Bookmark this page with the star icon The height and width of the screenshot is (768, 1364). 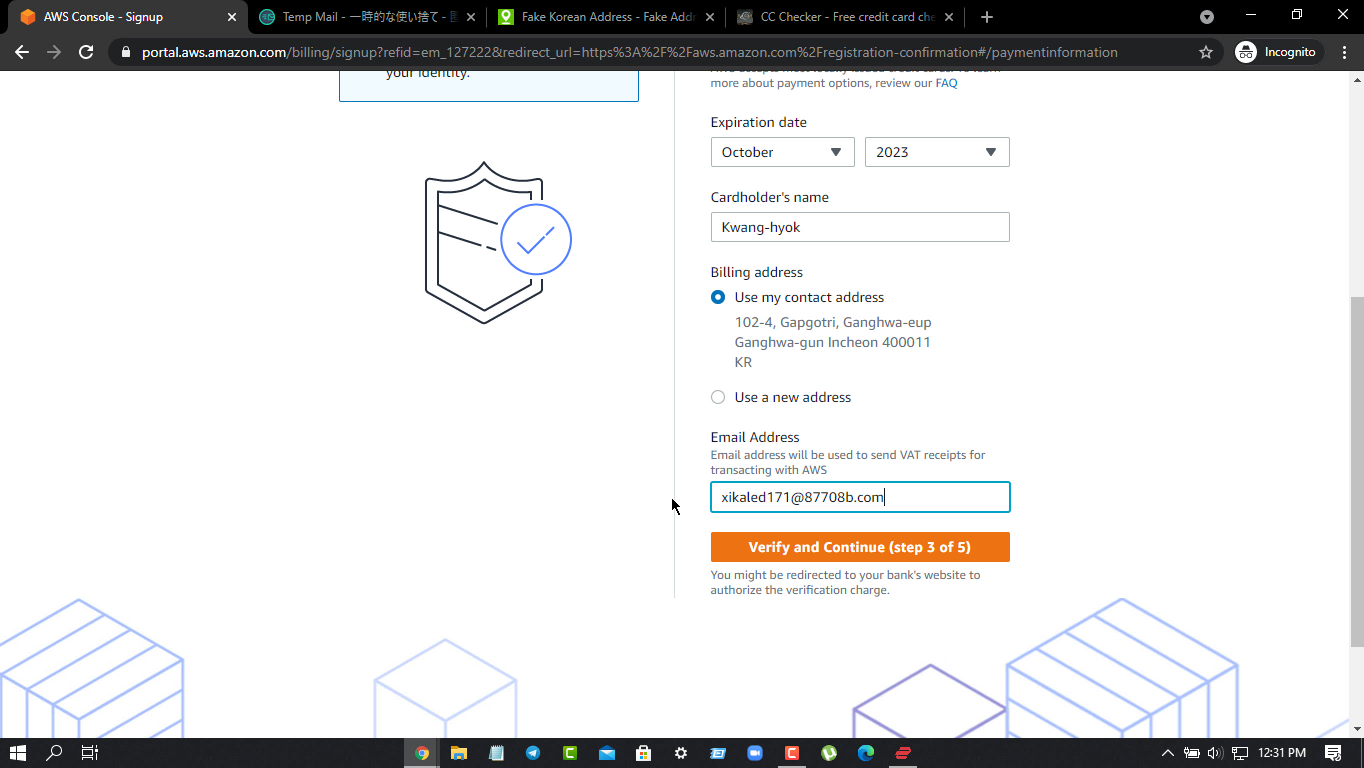[1206, 52]
